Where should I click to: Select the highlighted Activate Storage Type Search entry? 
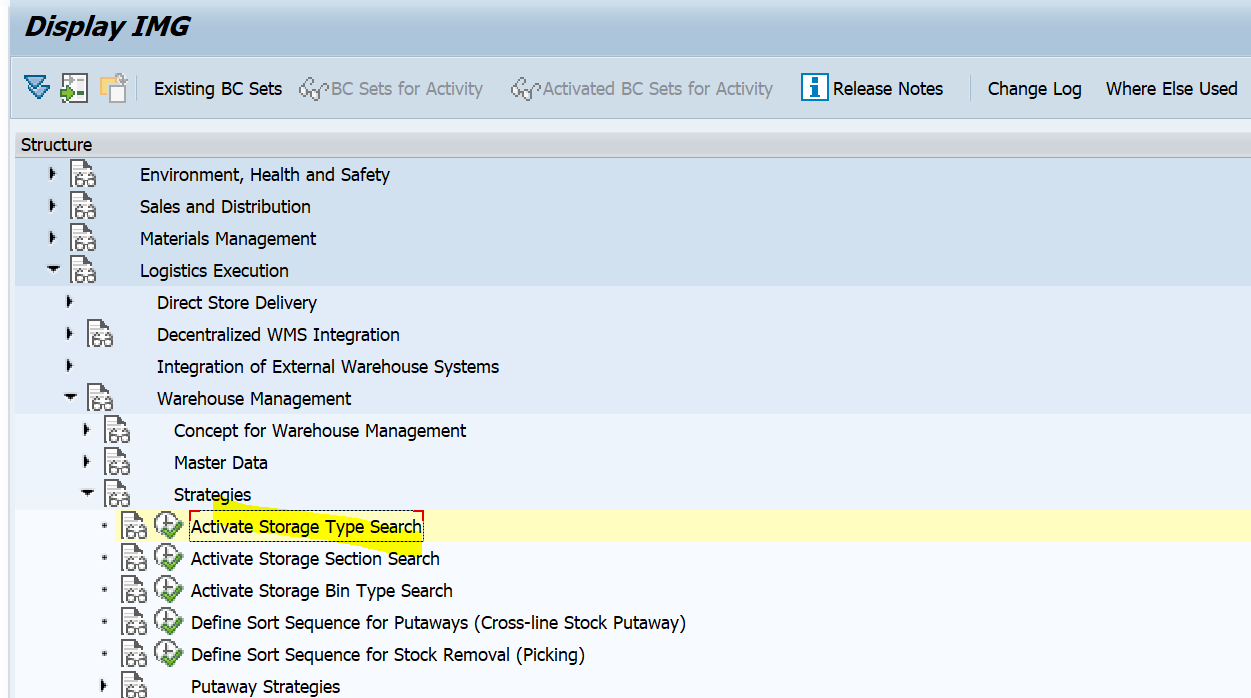[x=306, y=526]
